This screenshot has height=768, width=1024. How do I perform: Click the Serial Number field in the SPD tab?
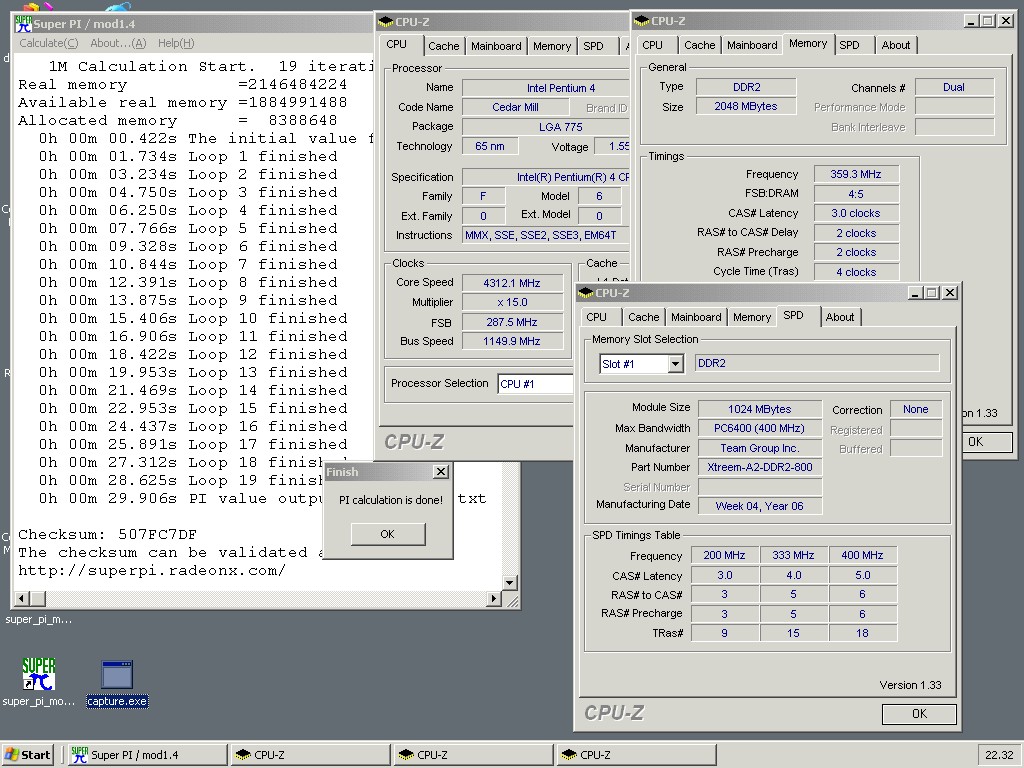(x=760, y=487)
